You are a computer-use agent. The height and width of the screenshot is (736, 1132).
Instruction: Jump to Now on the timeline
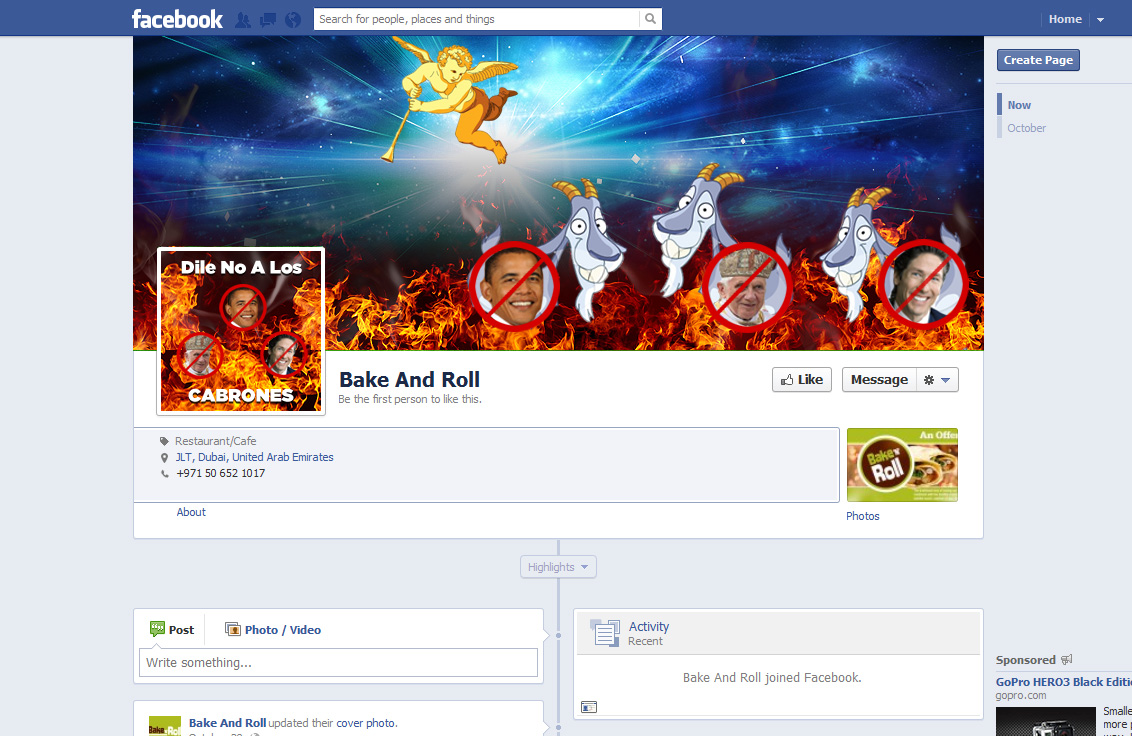point(1019,105)
